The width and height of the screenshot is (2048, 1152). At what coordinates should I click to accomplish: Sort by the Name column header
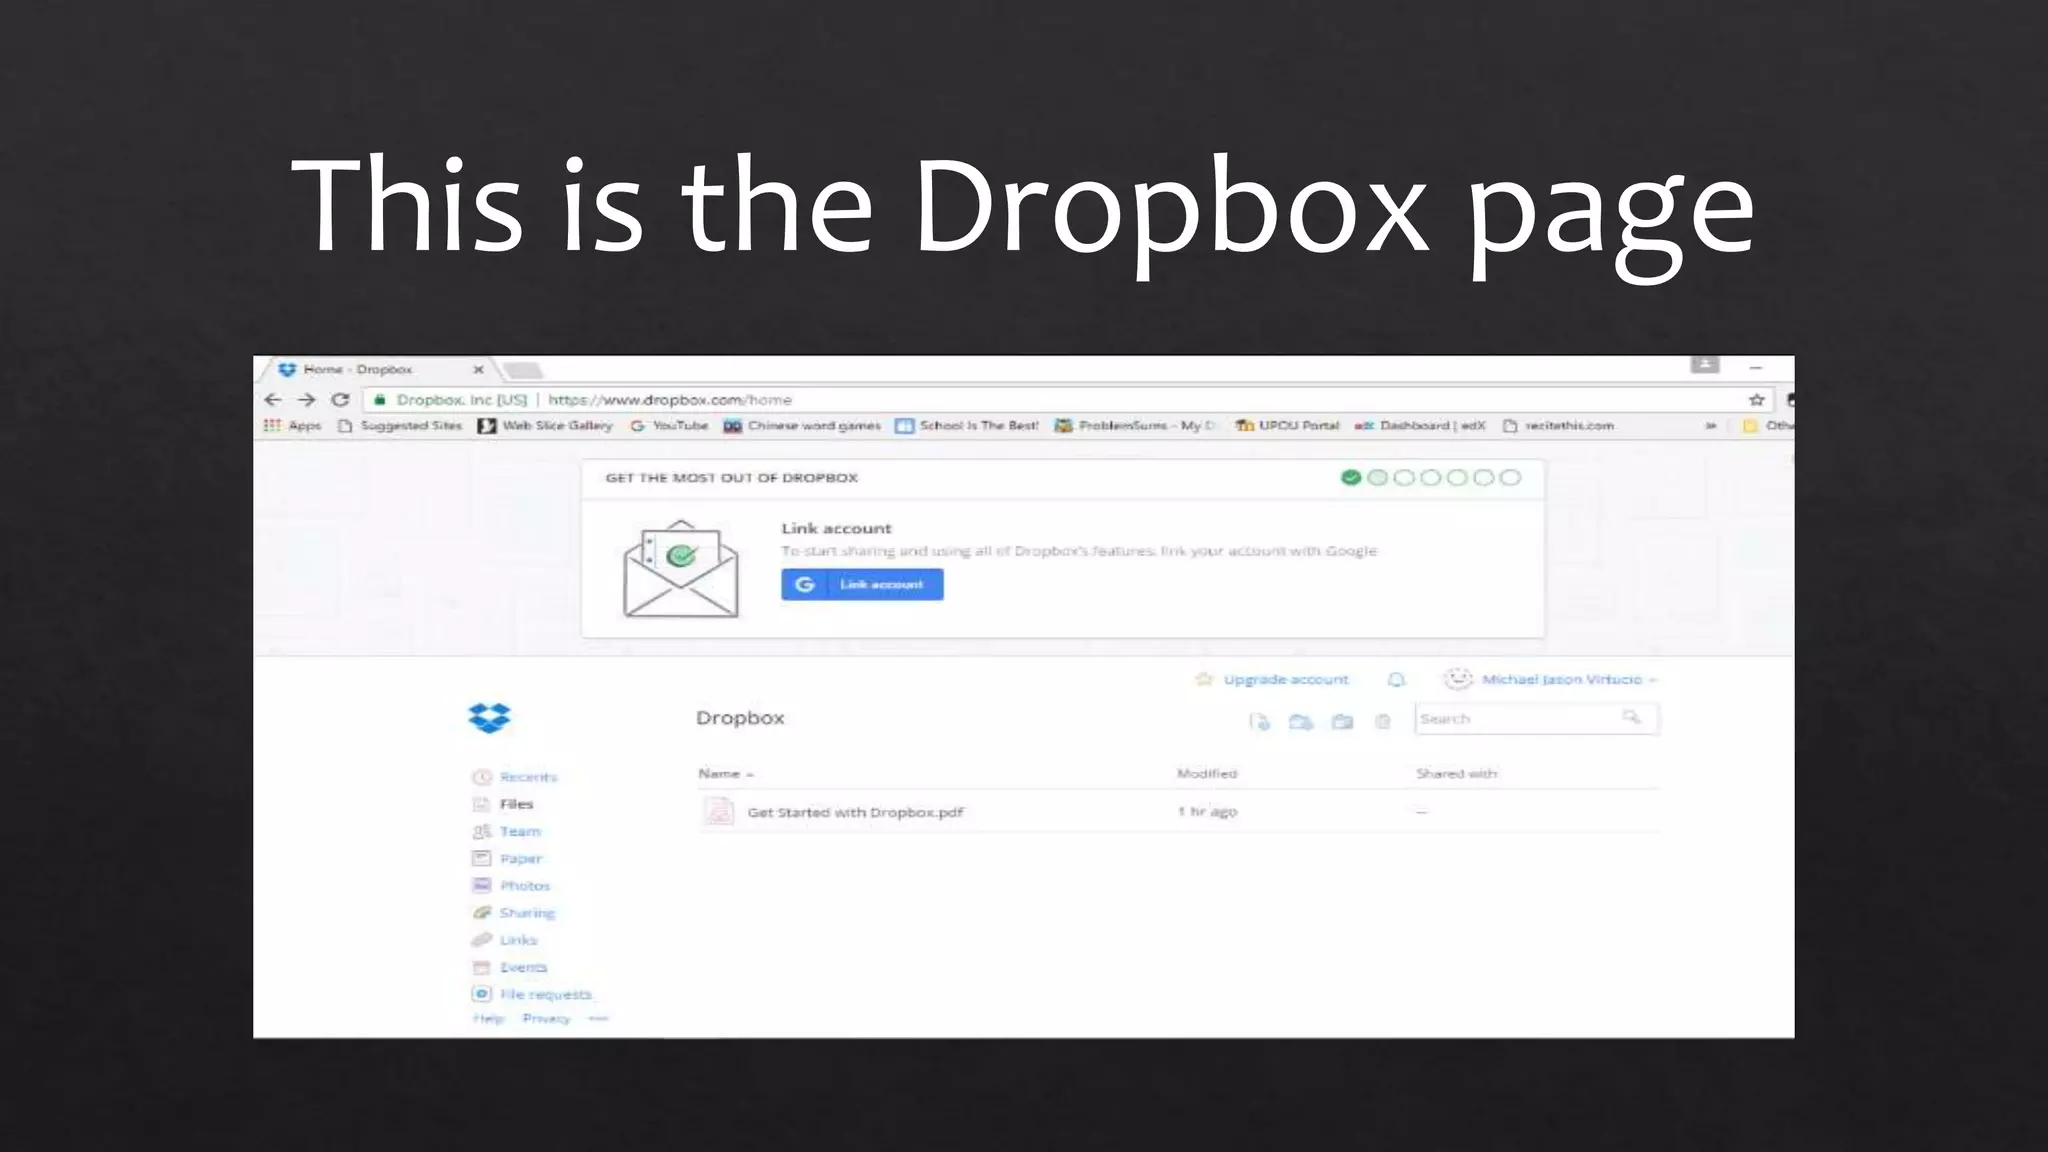point(726,774)
